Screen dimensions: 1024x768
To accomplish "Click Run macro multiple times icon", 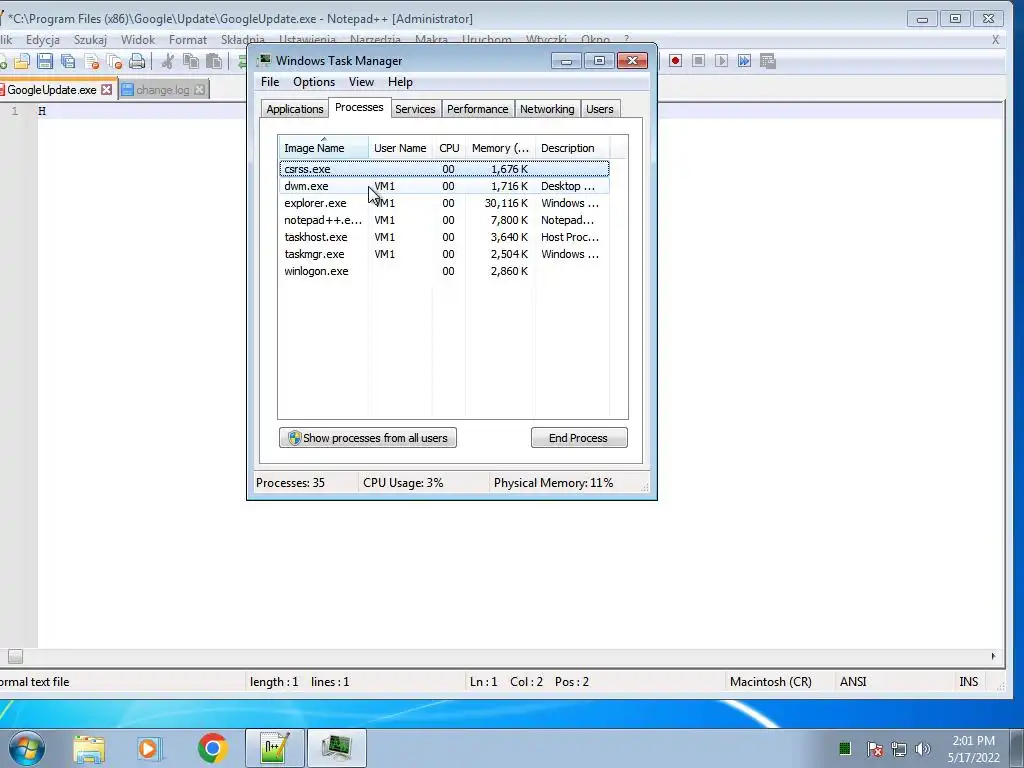I will (x=744, y=61).
